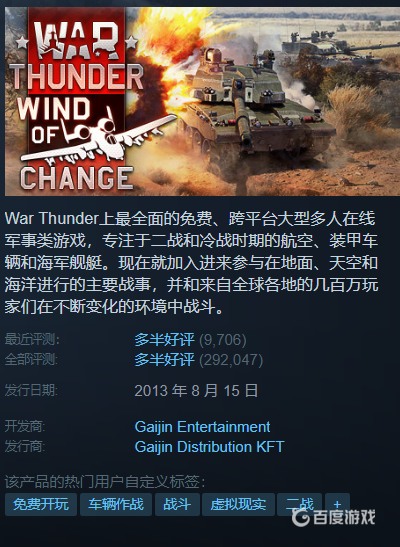Click the release date 2013 年 8 月 15 日
The image size is (400, 547).
(196, 390)
